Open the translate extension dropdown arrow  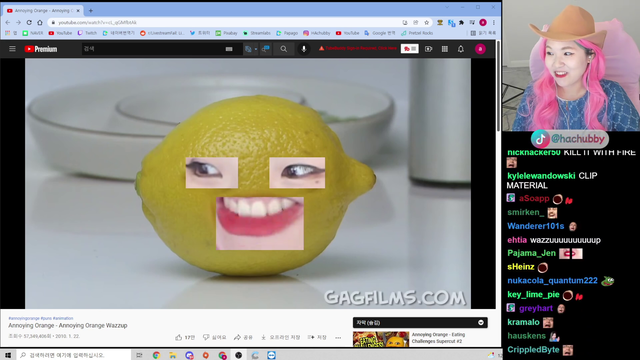click(x=256, y=49)
